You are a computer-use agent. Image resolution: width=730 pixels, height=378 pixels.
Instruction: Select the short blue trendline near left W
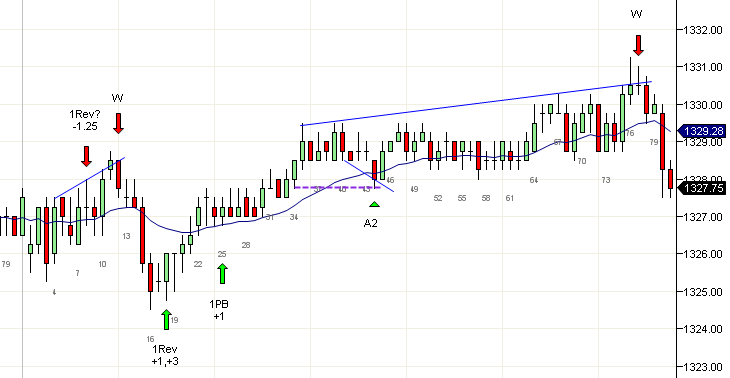click(89, 178)
